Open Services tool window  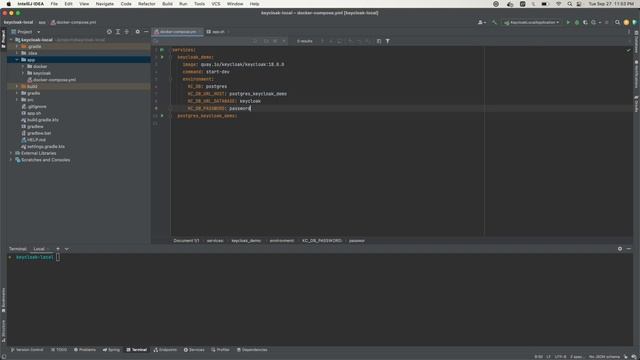(194, 350)
